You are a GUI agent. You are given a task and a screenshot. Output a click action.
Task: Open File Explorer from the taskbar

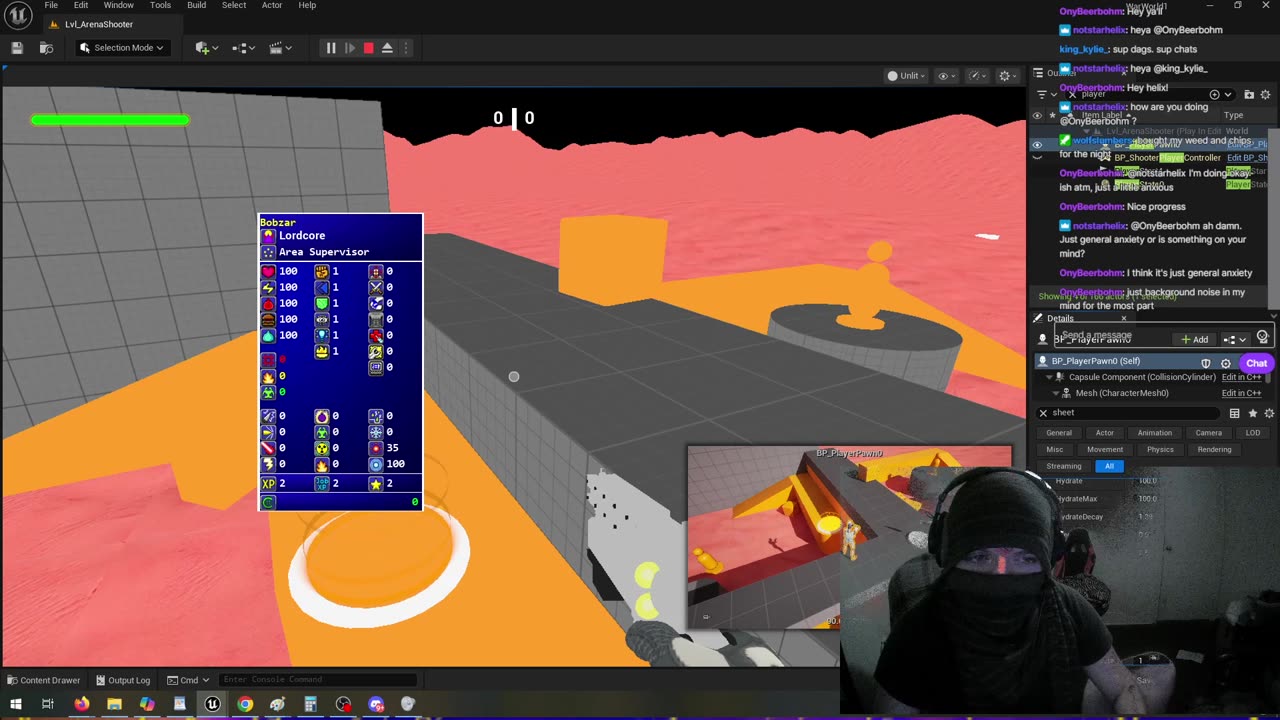click(x=114, y=704)
